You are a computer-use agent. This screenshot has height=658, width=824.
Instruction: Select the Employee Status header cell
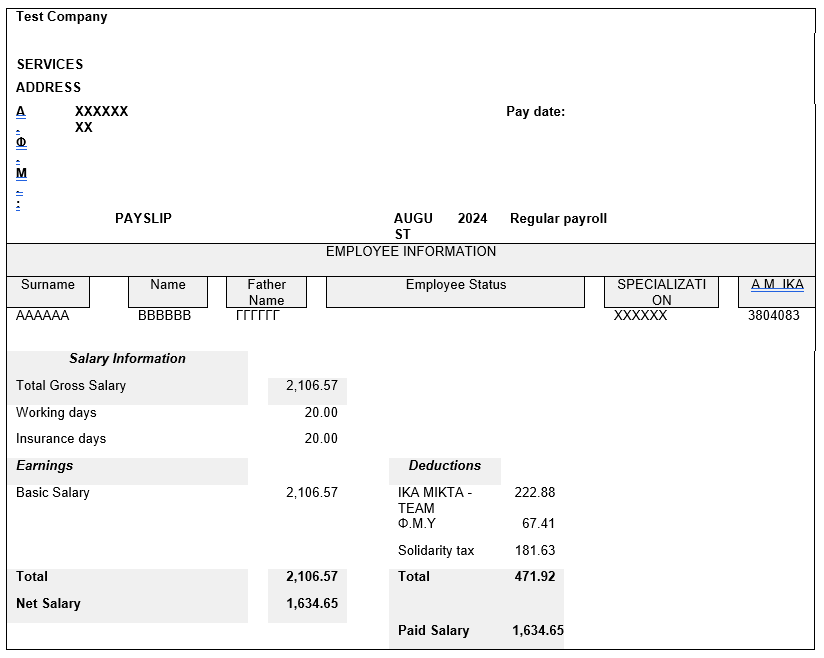coord(455,284)
